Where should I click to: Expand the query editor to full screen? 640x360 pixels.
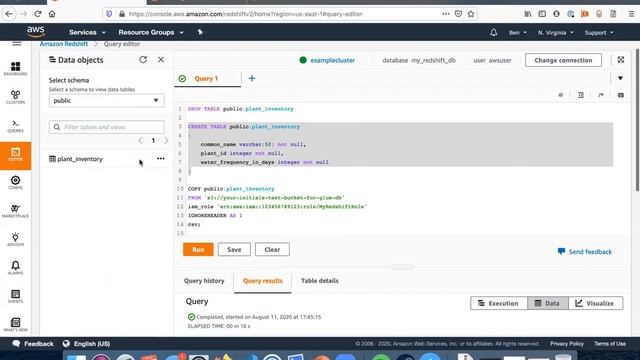click(621, 60)
